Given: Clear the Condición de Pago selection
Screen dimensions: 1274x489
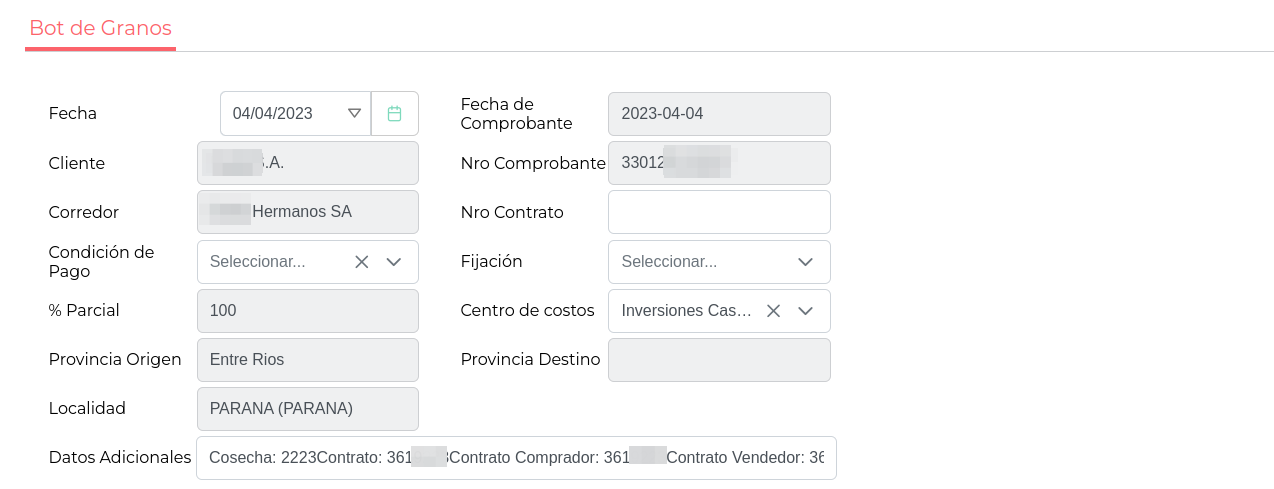Looking at the screenshot, I should (362, 262).
